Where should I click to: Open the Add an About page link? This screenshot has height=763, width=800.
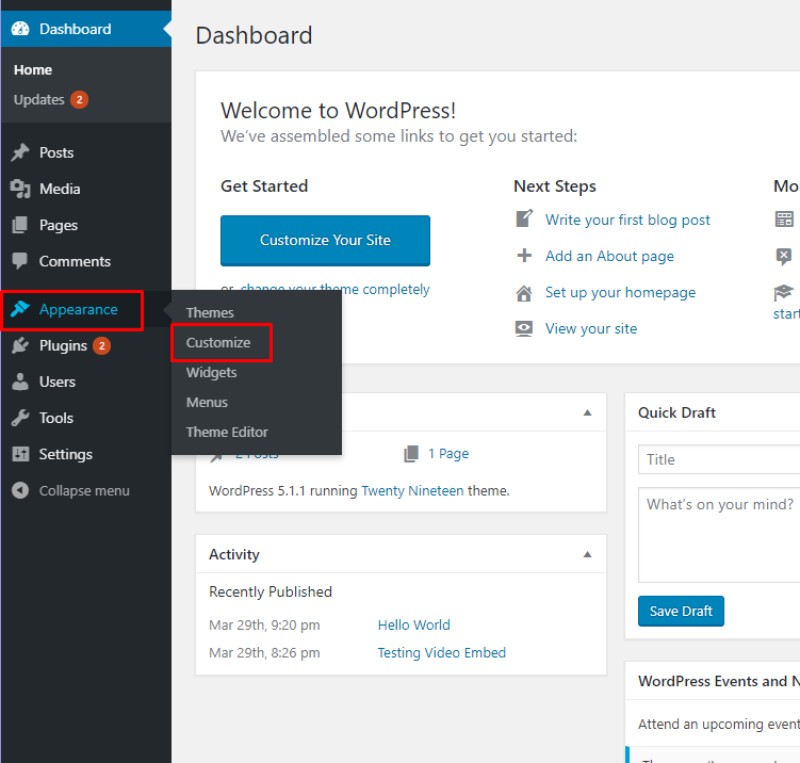[x=610, y=256]
